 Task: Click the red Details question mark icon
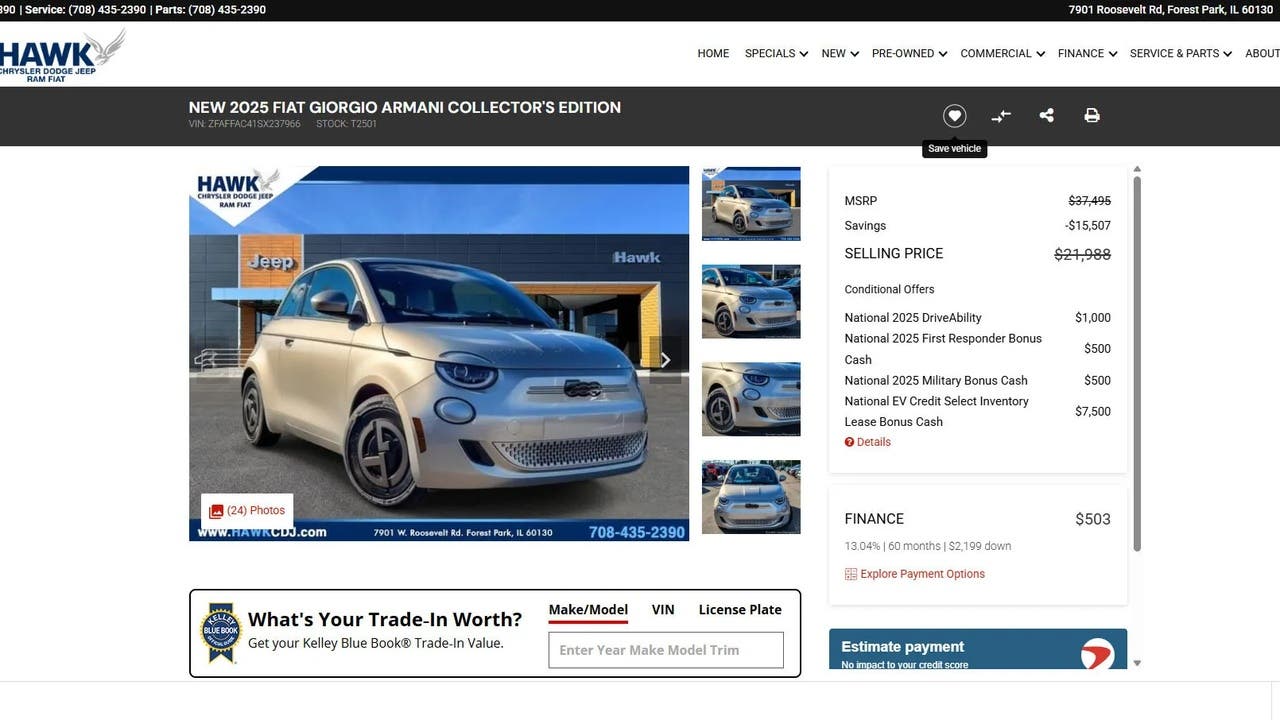click(x=849, y=442)
